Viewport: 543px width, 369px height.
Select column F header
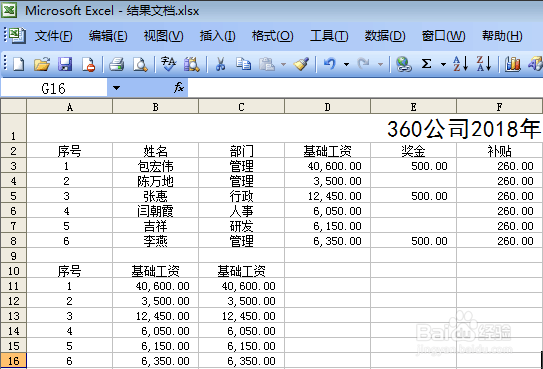[x=499, y=107]
